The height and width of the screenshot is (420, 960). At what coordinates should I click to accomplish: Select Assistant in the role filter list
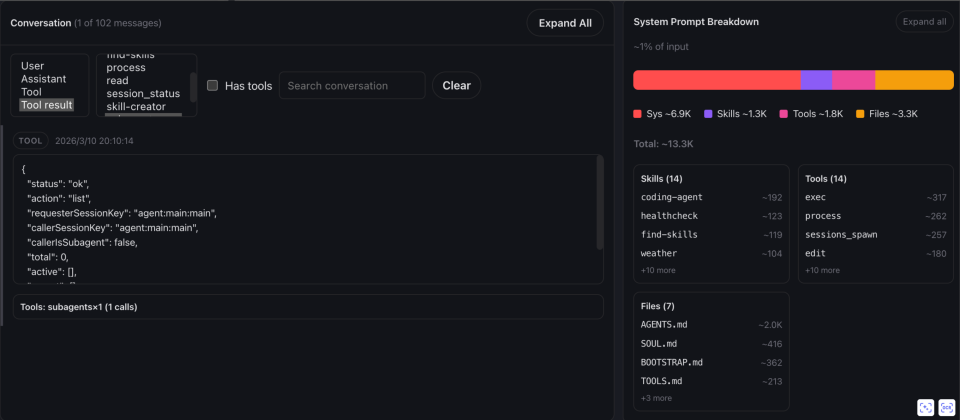[x=43, y=79]
